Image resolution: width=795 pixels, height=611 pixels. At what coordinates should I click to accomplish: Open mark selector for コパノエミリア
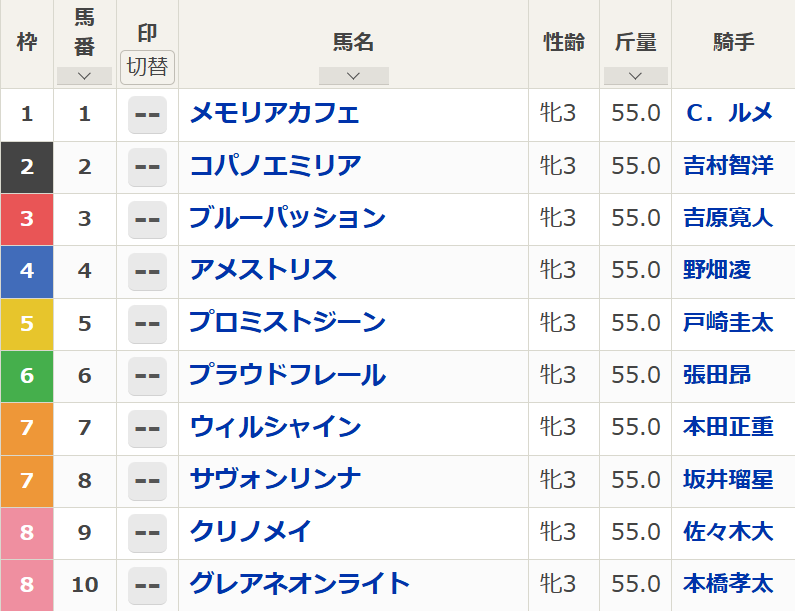point(147,166)
